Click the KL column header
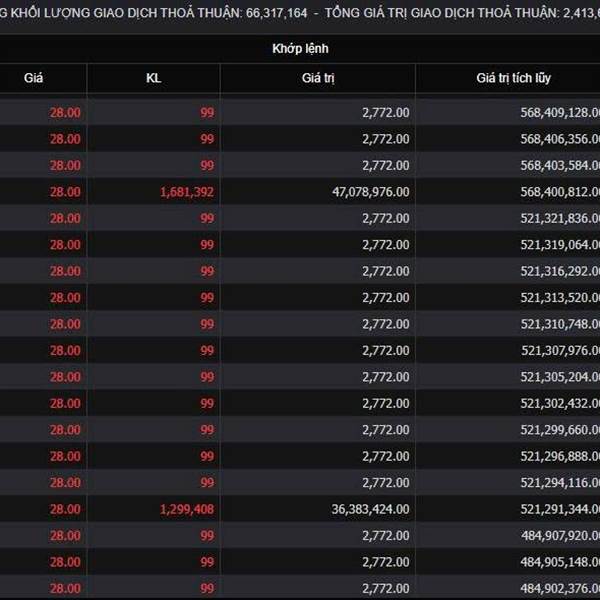Viewport: 600px width, 600px height. 153,78
